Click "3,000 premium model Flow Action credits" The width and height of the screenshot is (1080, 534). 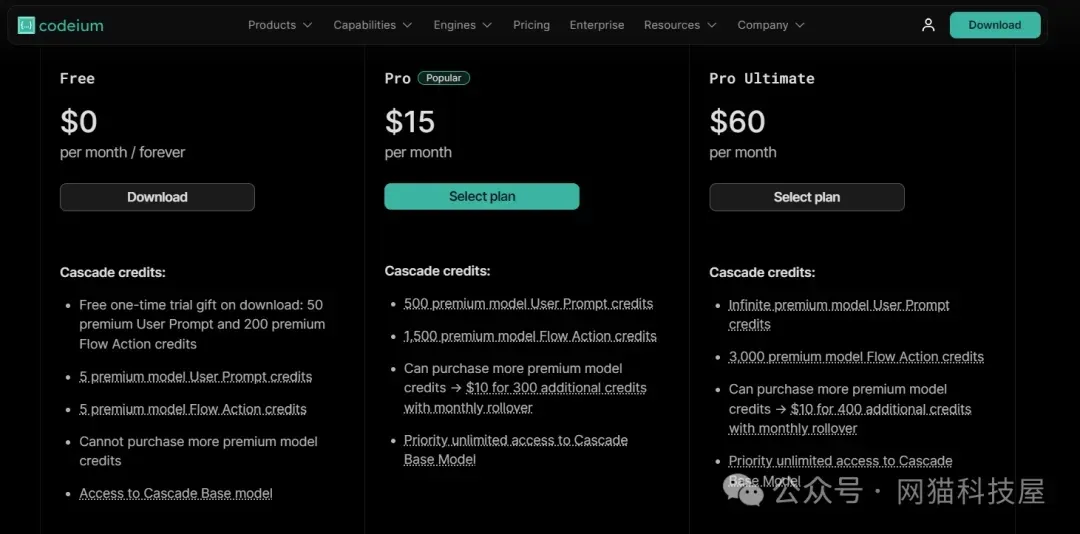click(856, 357)
